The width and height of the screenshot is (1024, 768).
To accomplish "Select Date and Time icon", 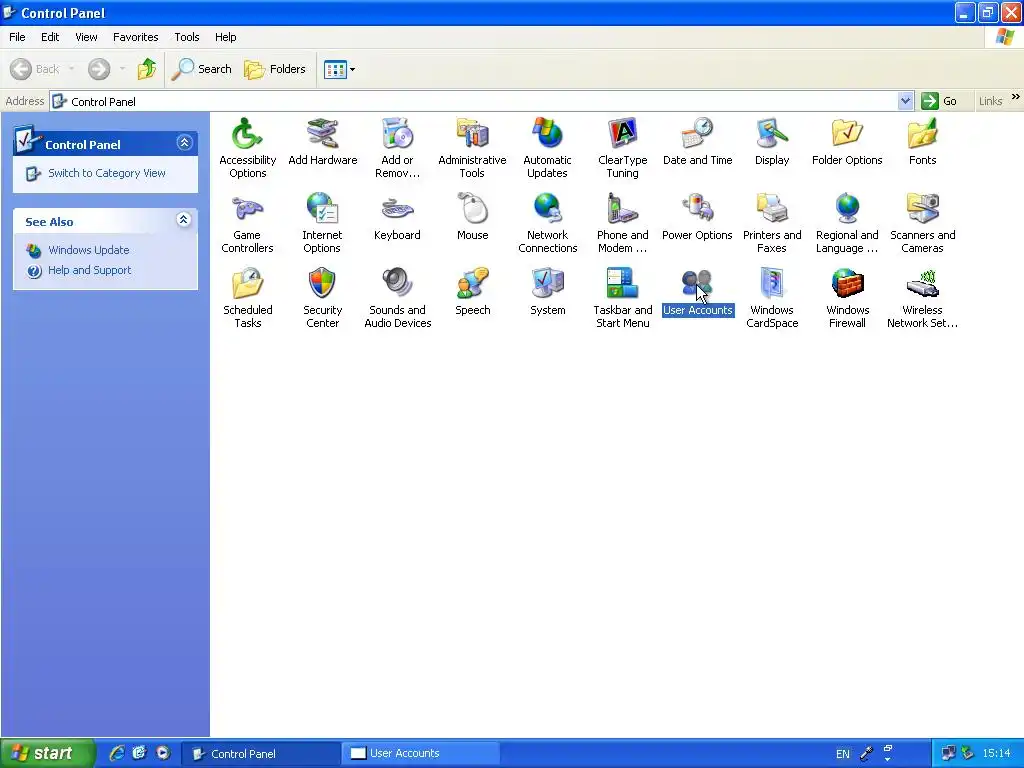I will coord(697,142).
